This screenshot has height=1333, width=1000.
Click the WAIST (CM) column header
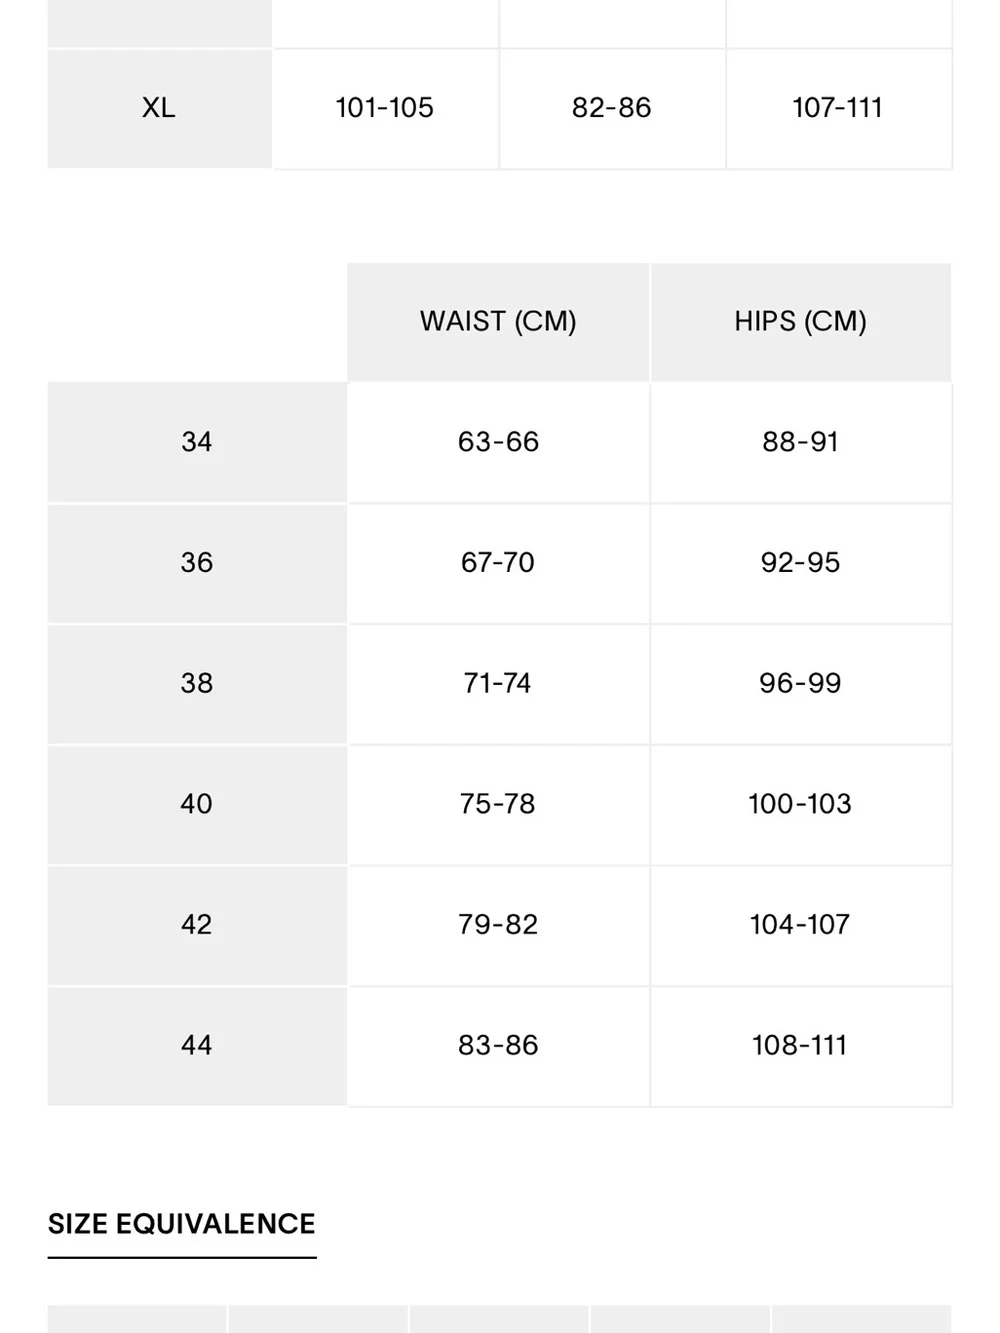498,322
